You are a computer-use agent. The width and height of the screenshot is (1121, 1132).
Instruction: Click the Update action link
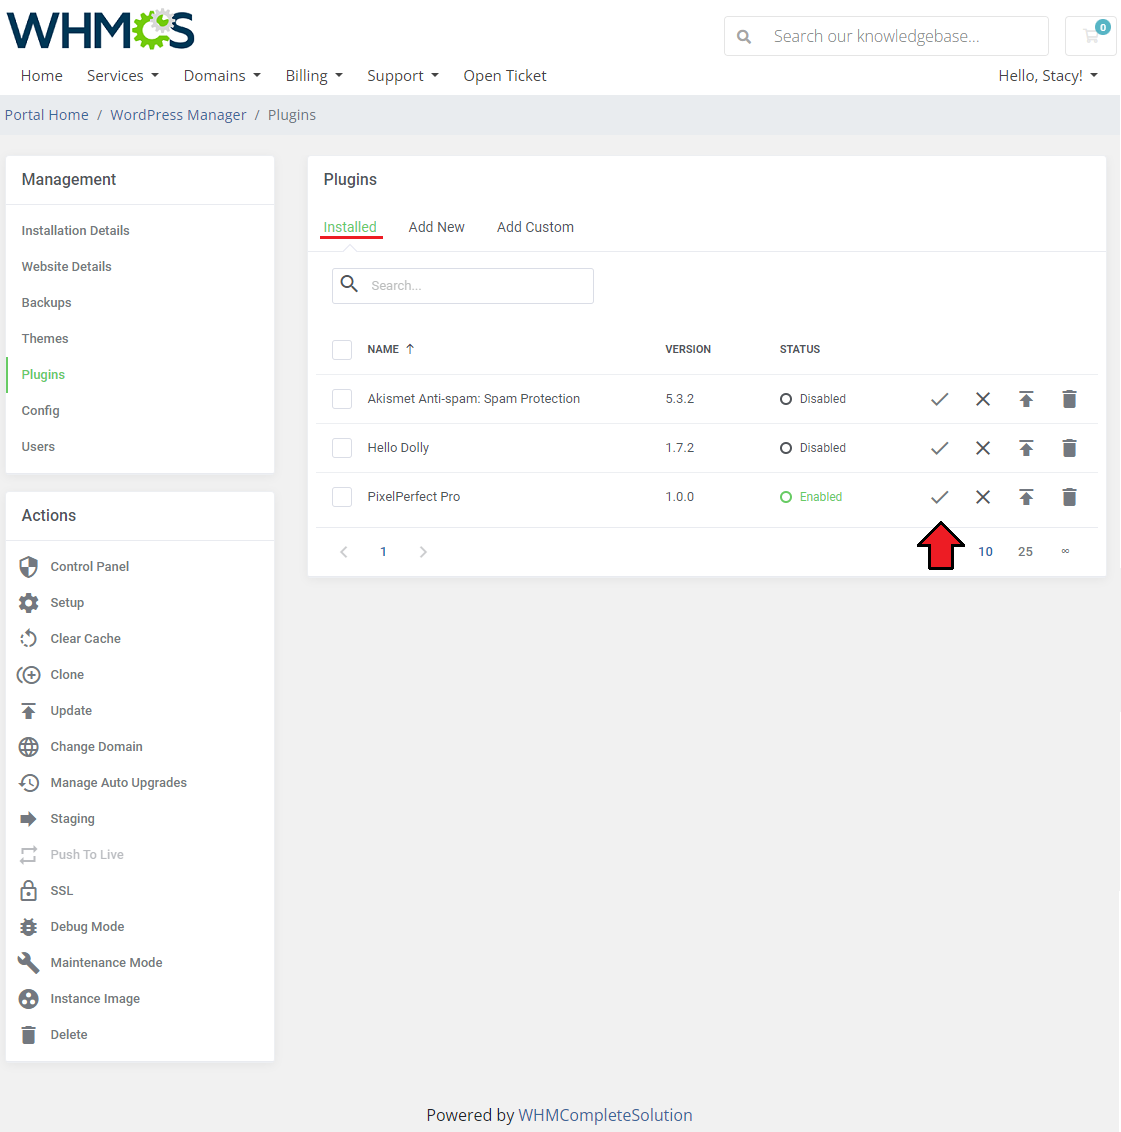[71, 711]
